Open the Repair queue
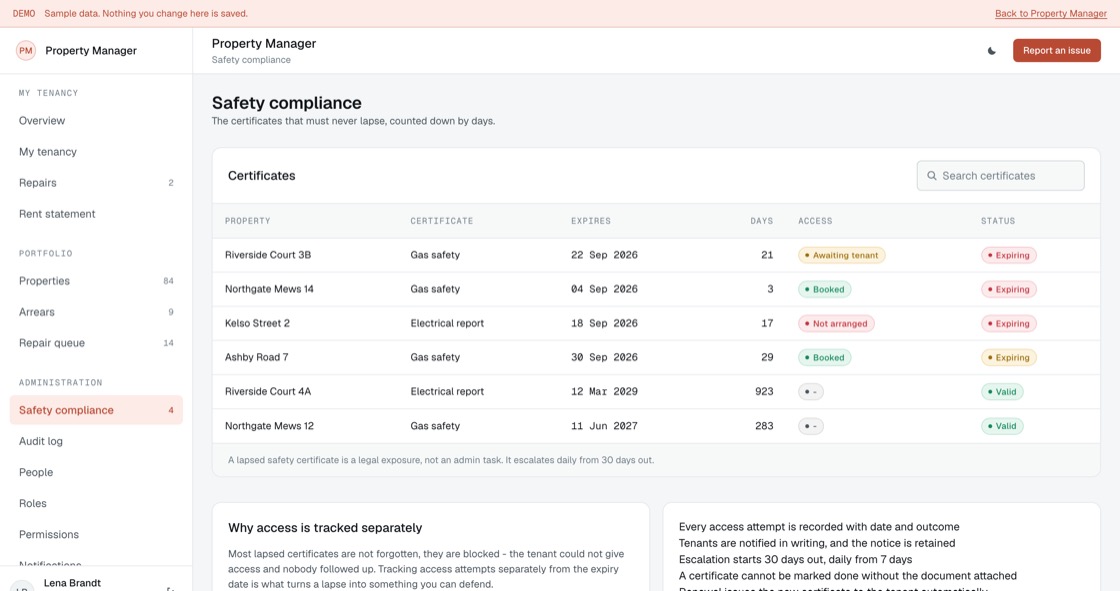The image size is (1120, 591). pyautogui.click(x=96, y=343)
